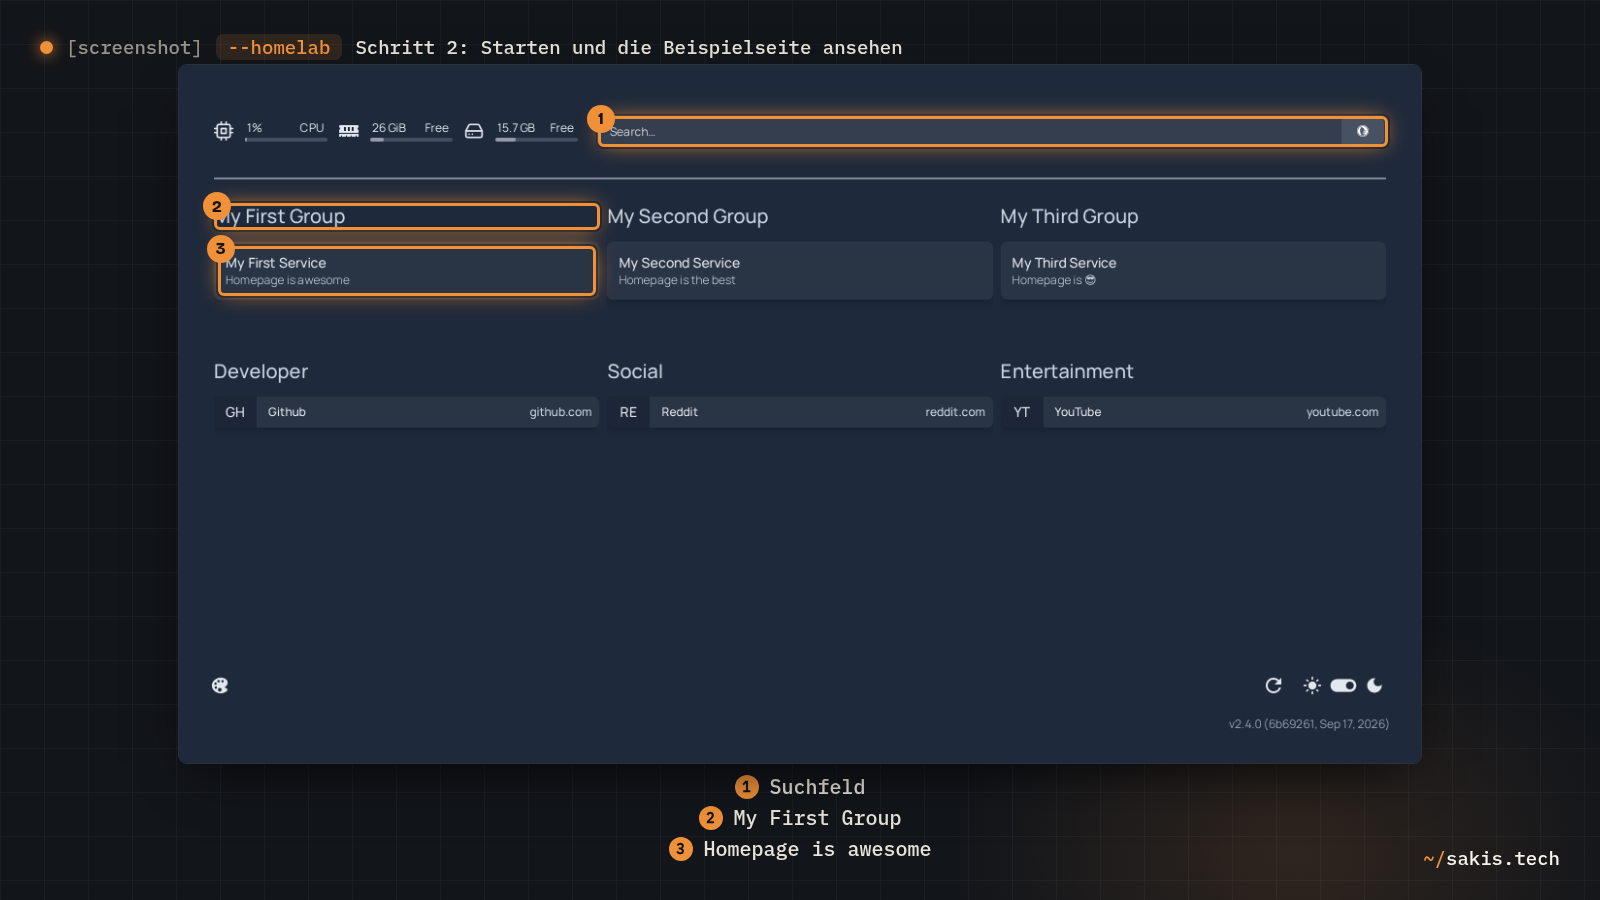Click the CPU chip icon
This screenshot has width=1600, height=900.
pyautogui.click(x=223, y=131)
